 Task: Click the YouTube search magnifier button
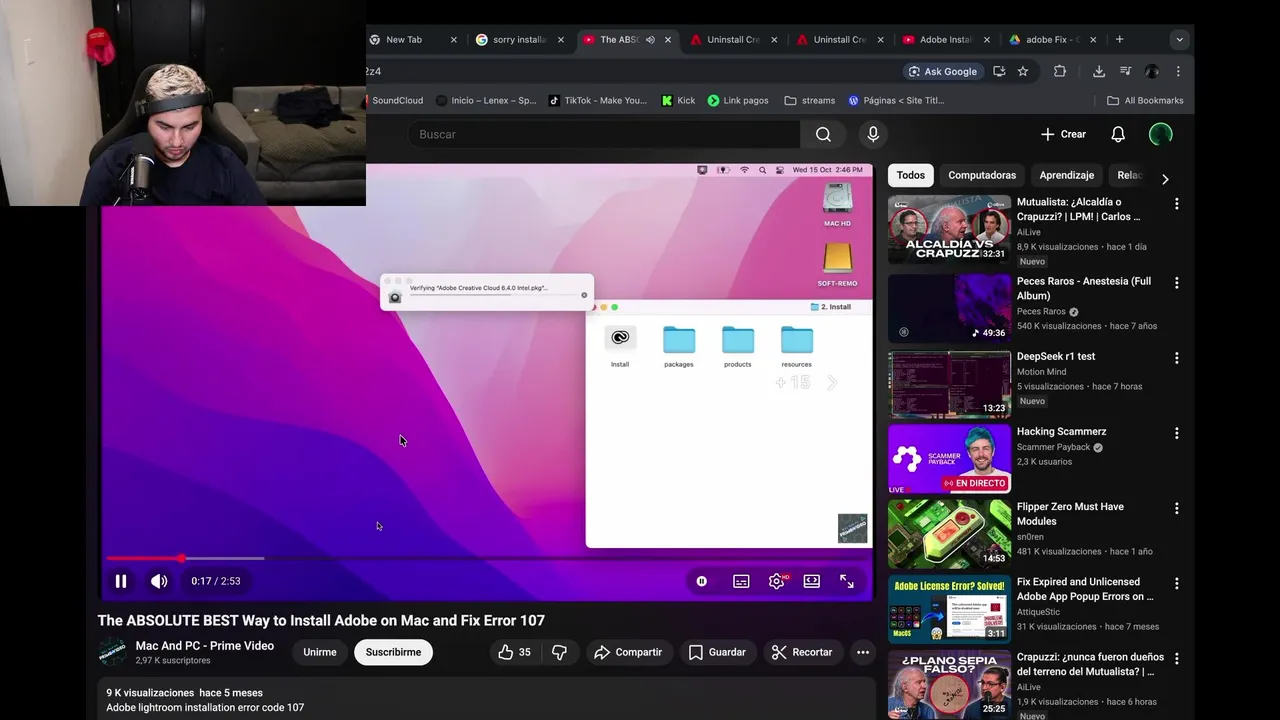pyautogui.click(x=823, y=134)
